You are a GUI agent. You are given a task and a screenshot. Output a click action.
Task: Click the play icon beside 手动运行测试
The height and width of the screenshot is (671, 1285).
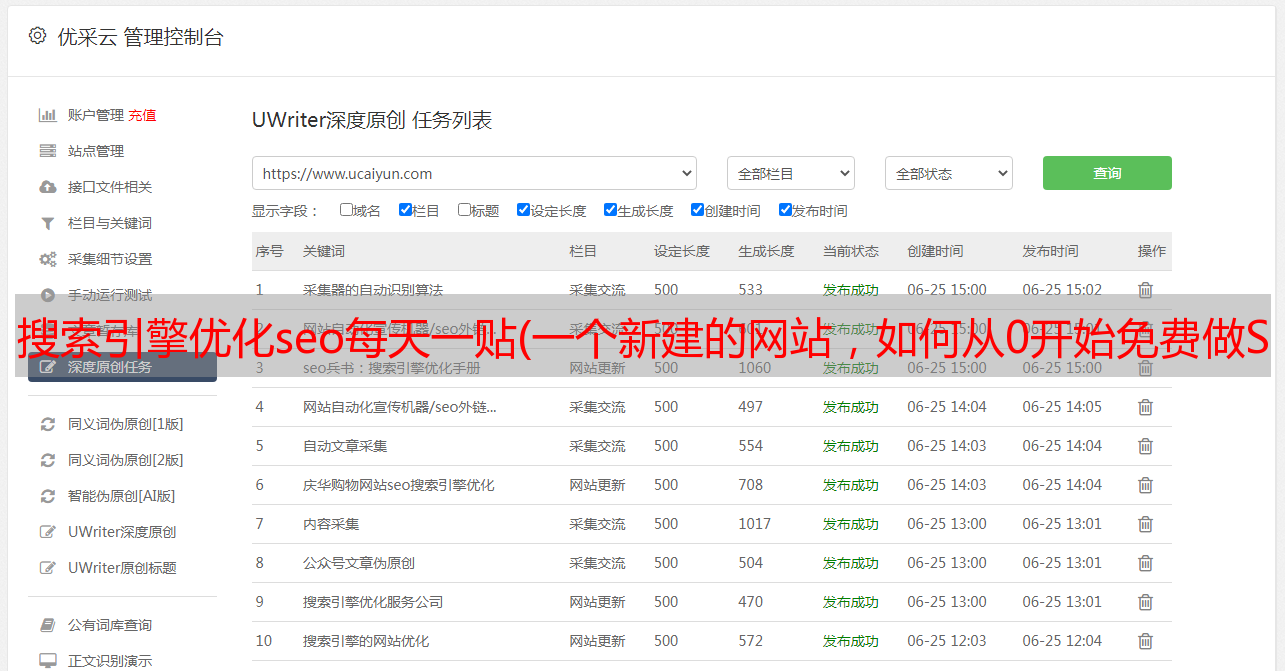47,294
